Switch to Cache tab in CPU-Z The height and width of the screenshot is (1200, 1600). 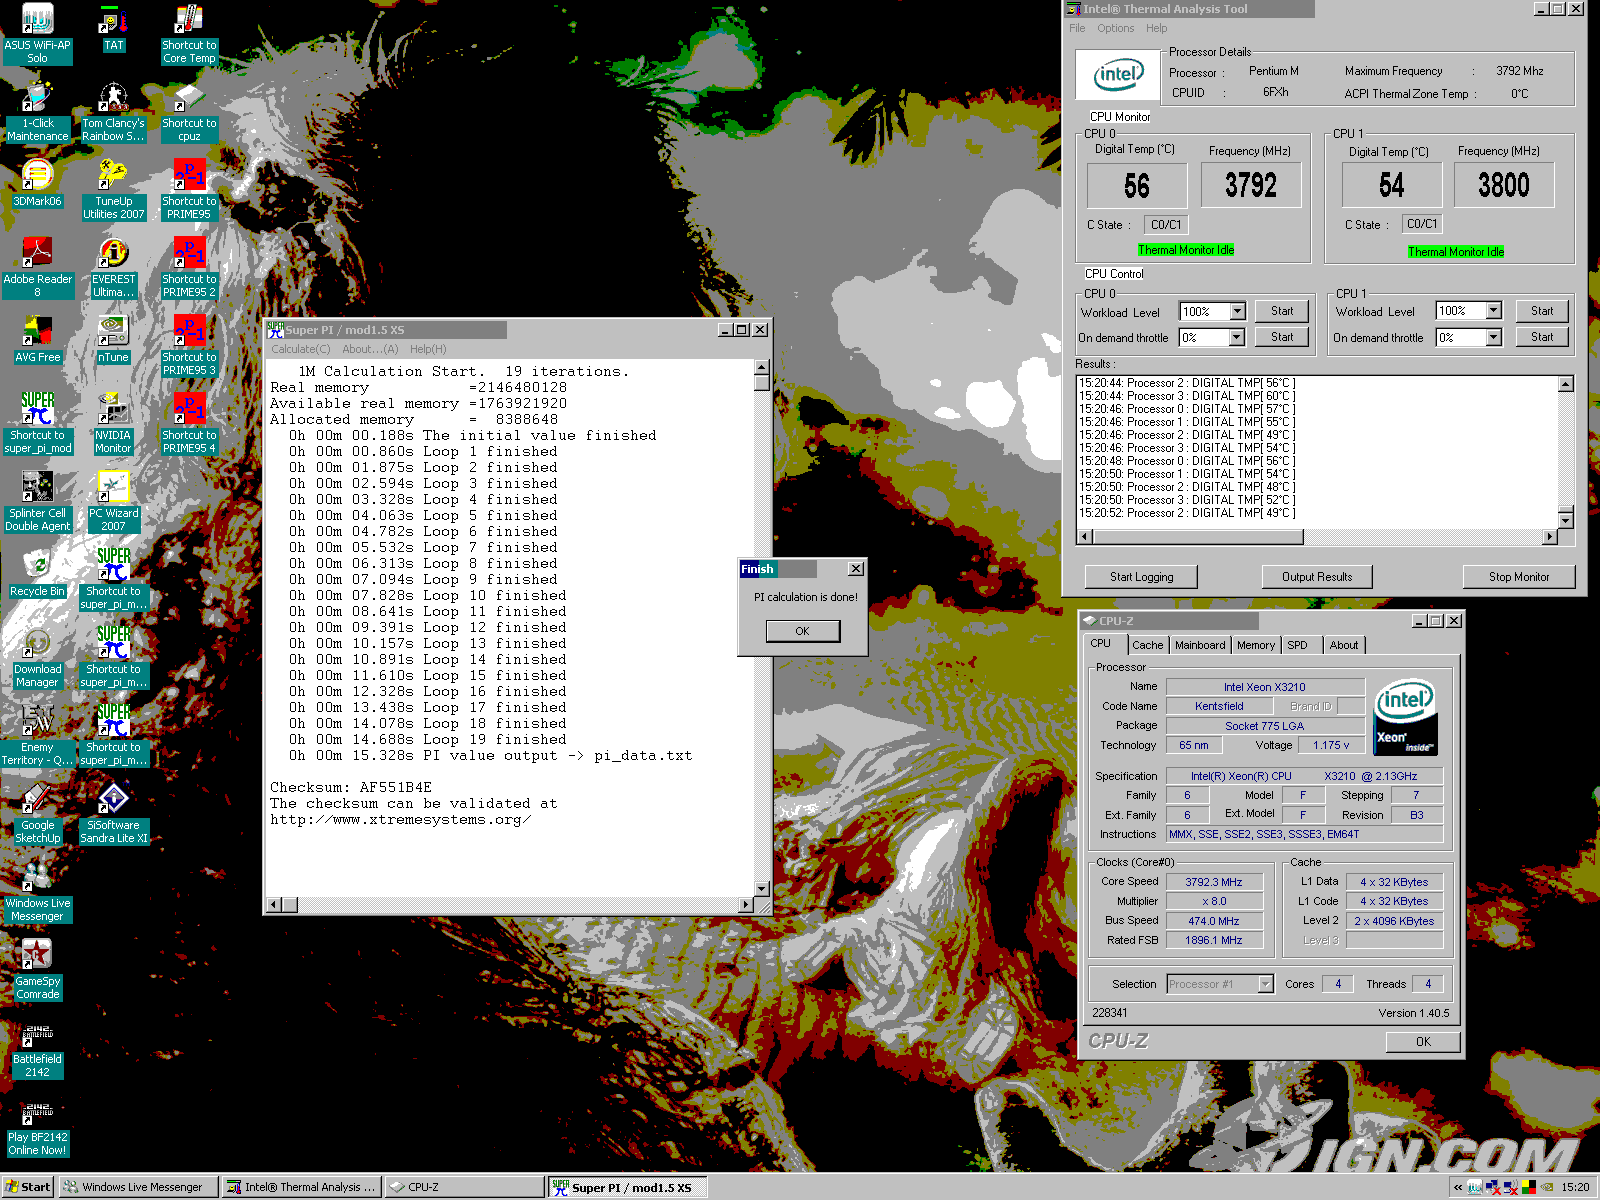(1148, 645)
